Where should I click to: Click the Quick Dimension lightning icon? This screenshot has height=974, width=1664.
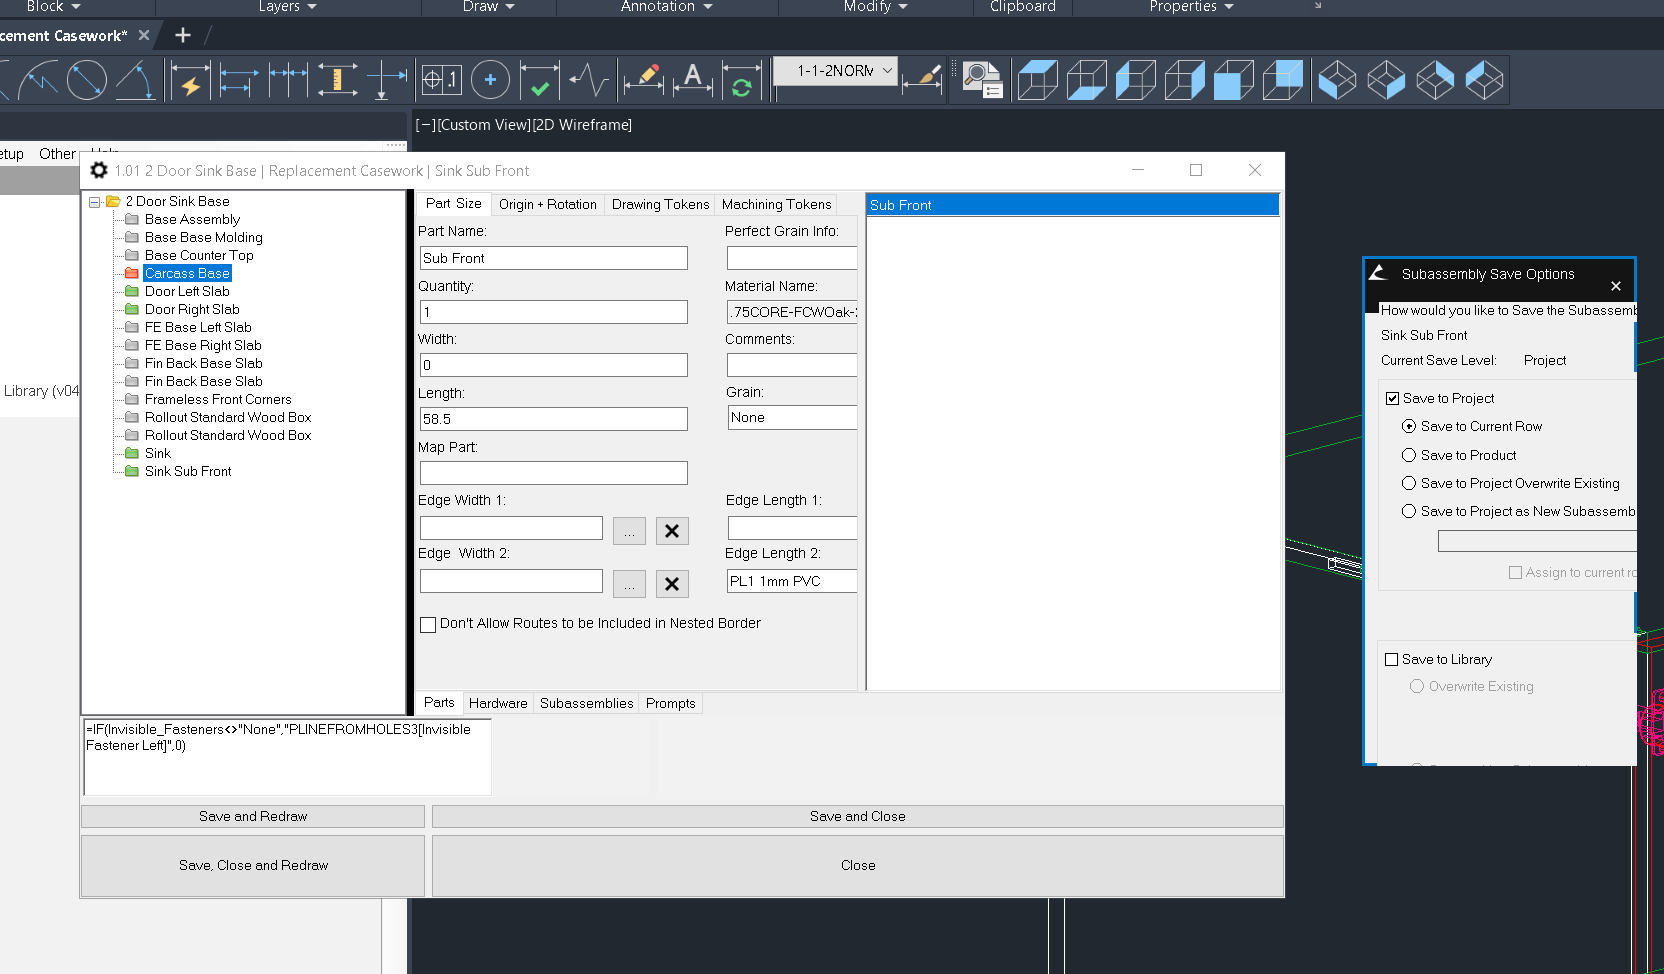pyautogui.click(x=189, y=80)
